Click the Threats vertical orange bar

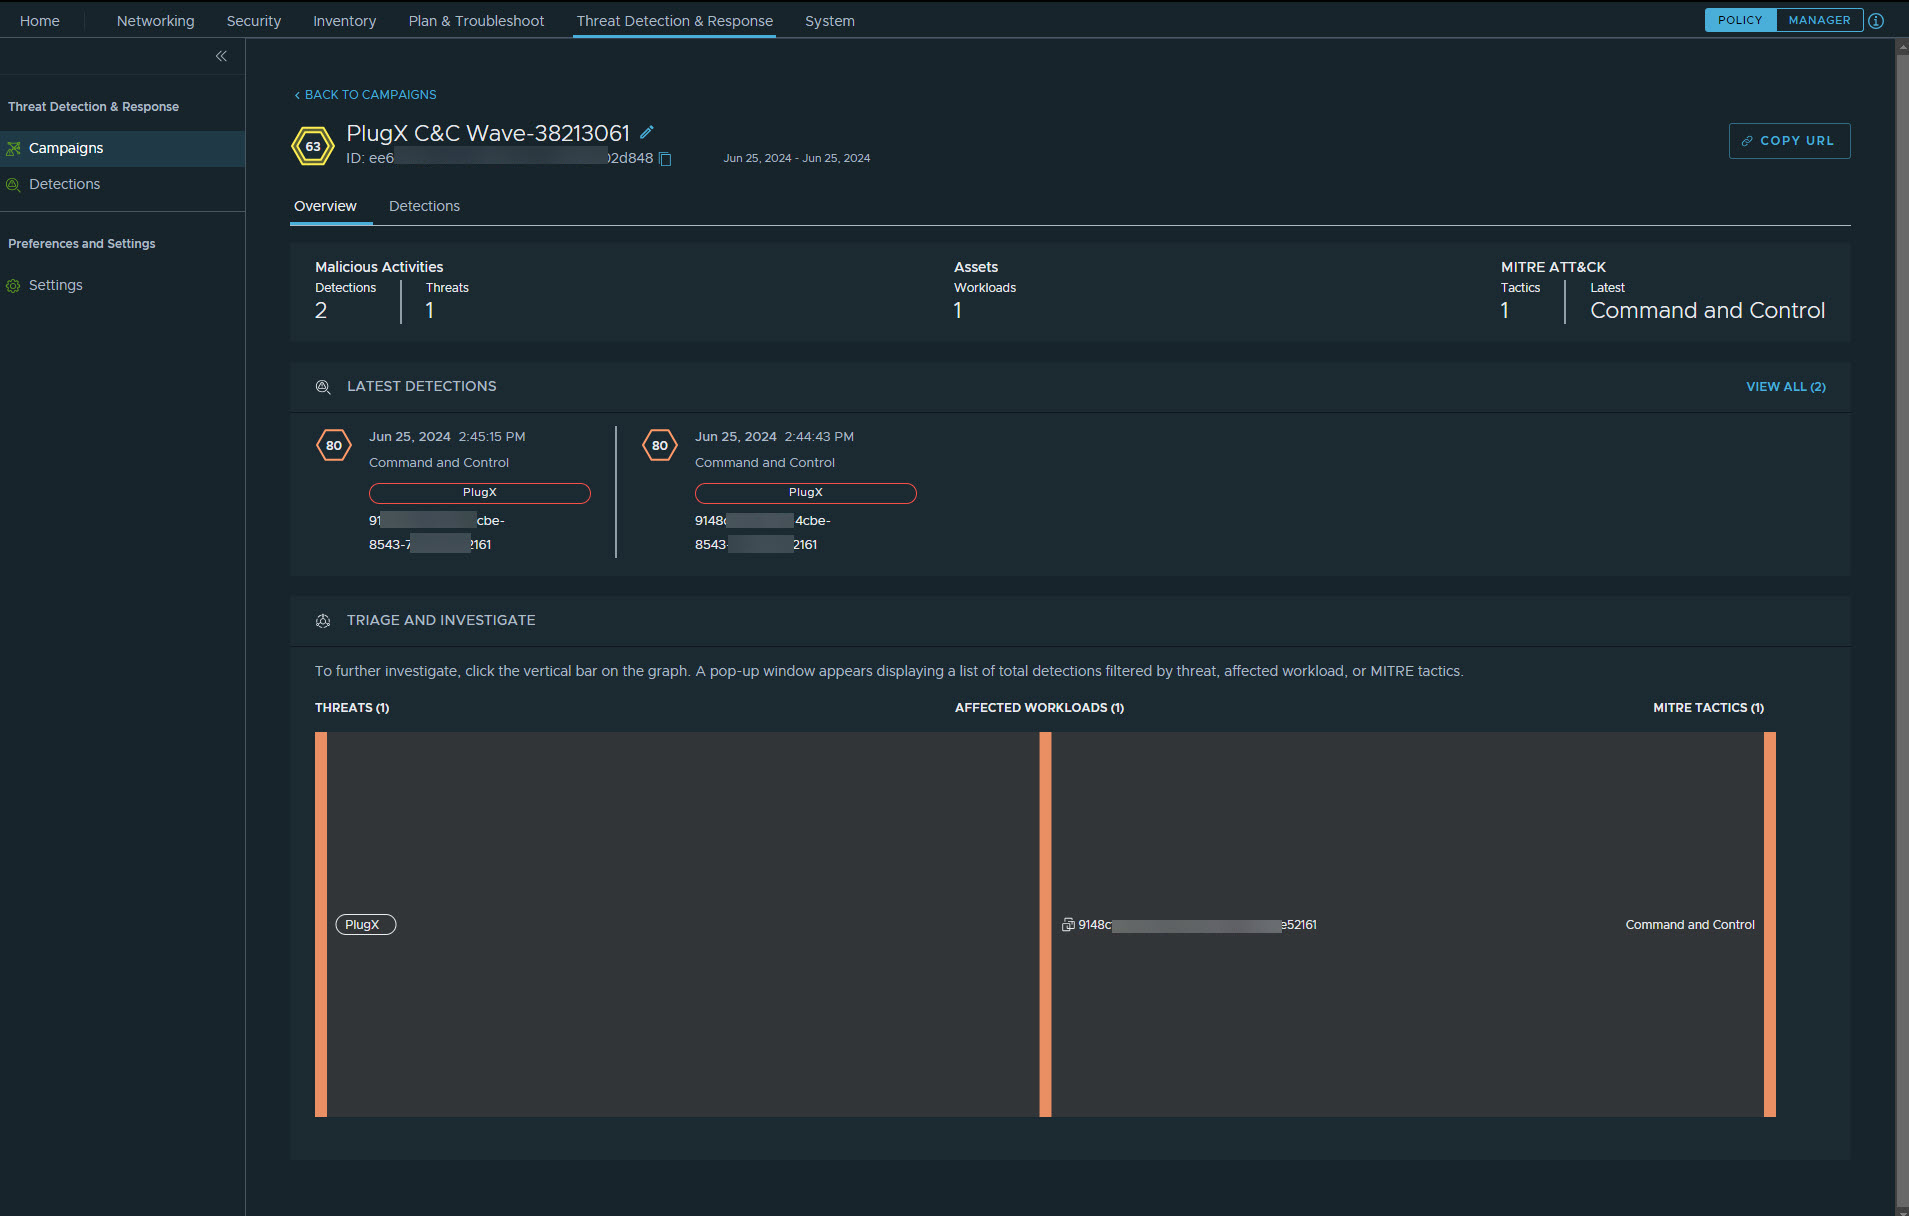point(321,925)
